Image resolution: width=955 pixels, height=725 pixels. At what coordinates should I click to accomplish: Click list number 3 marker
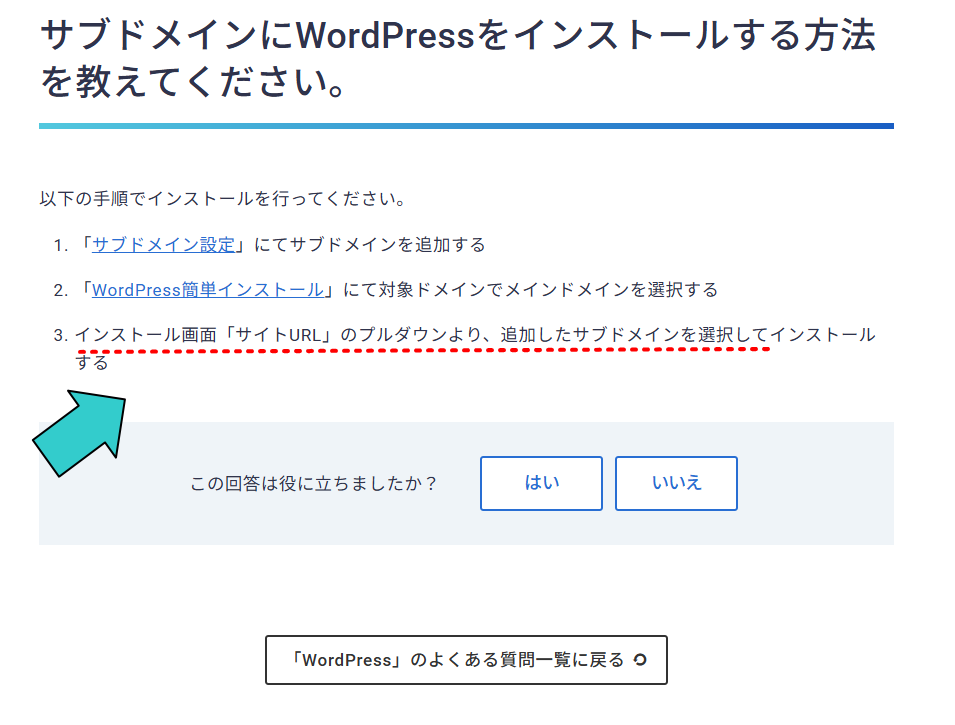click(x=61, y=336)
